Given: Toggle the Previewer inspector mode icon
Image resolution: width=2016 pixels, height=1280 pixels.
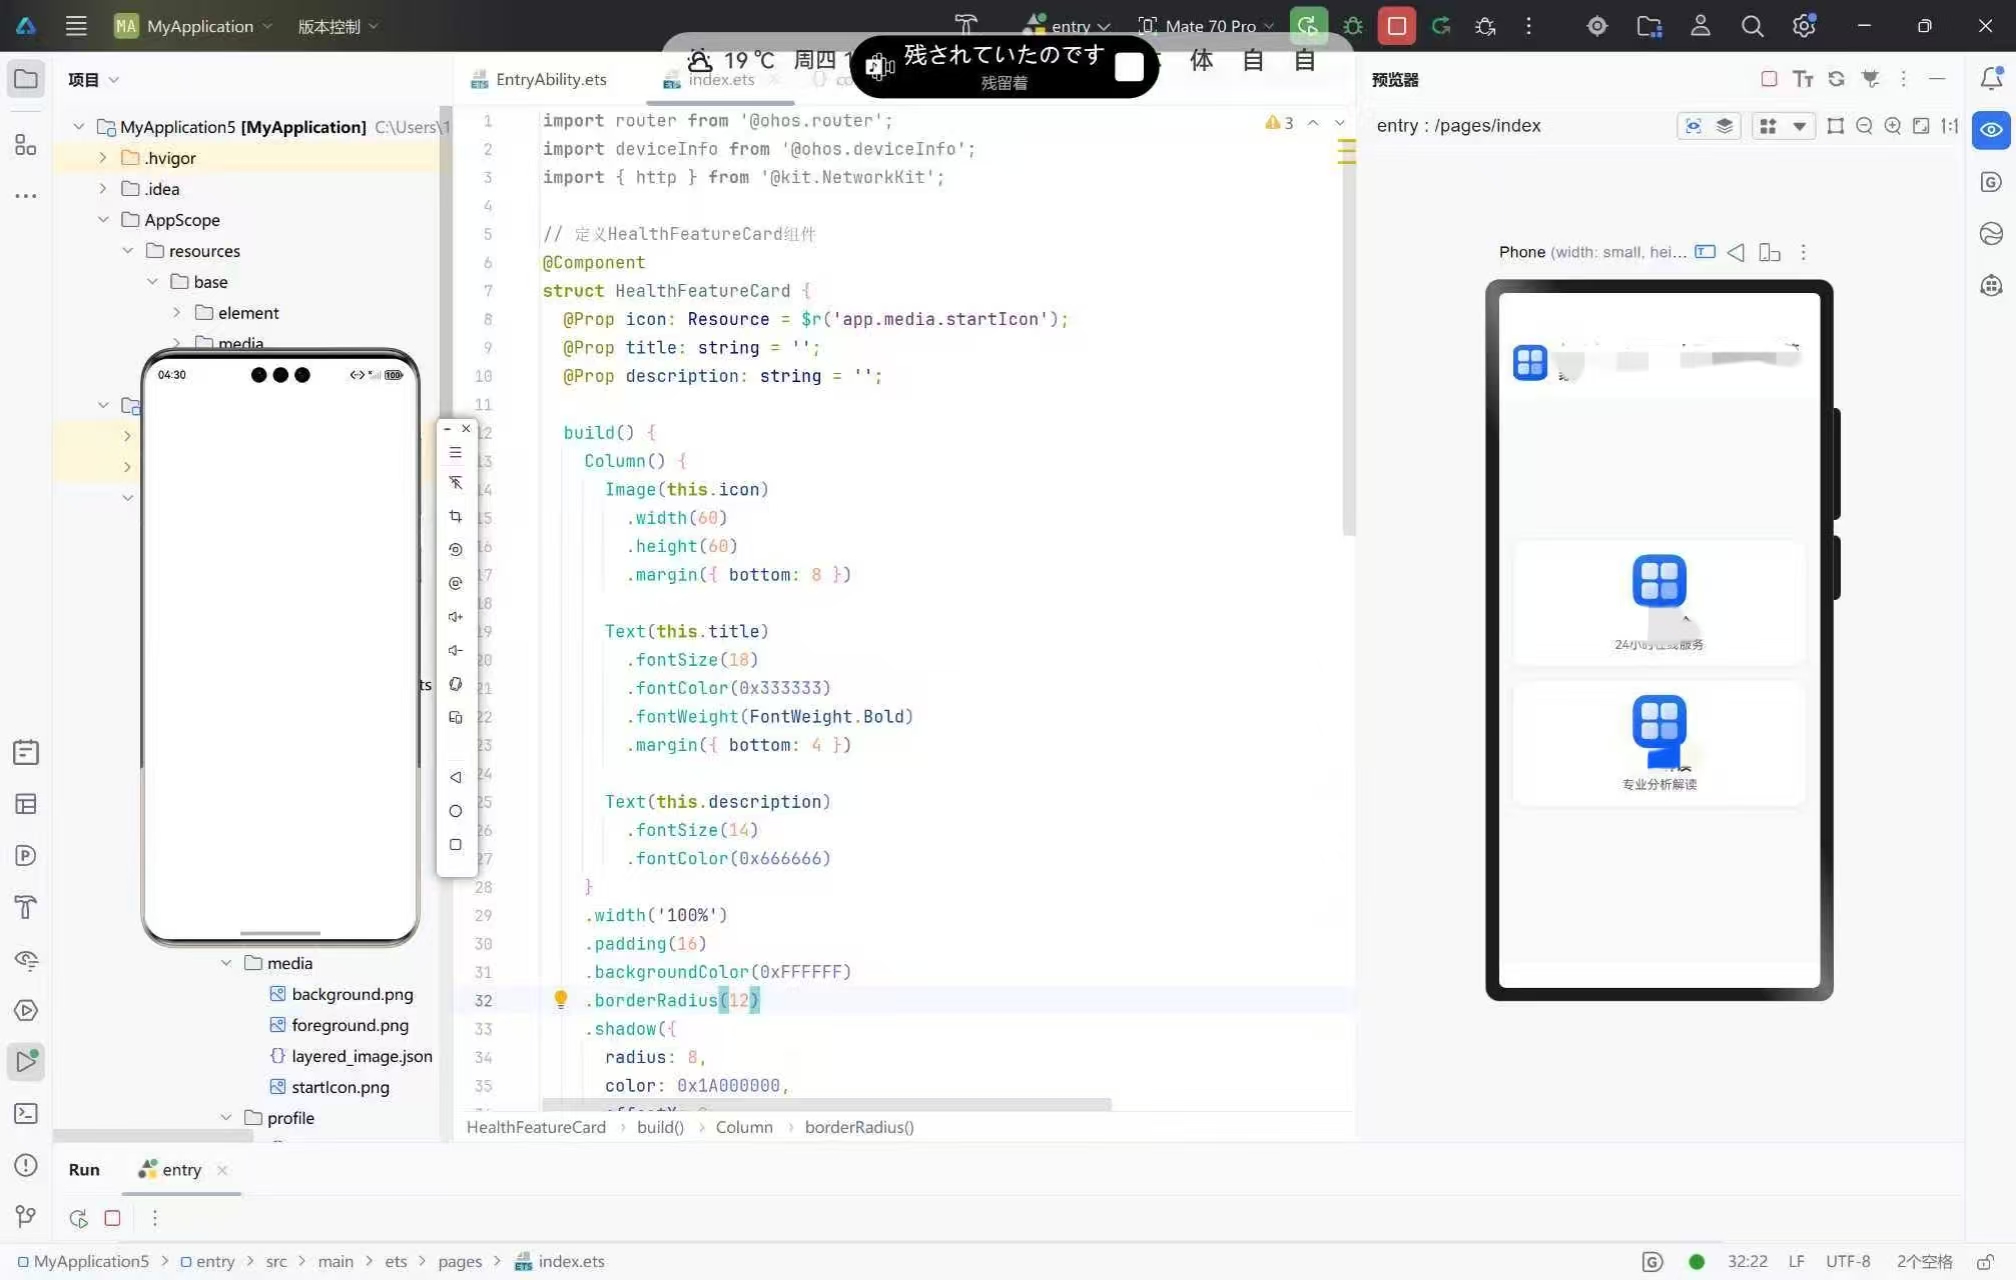Looking at the screenshot, I should click(x=1693, y=126).
